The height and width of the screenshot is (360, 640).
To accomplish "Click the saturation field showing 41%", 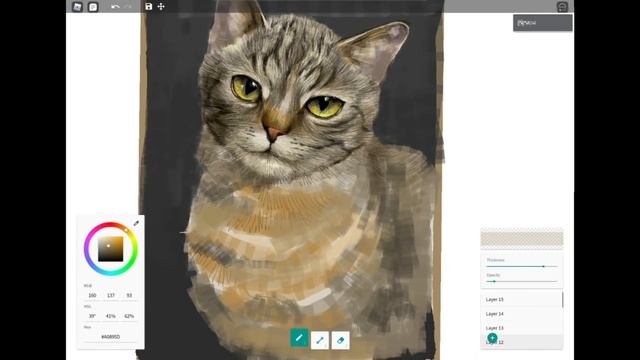I will coord(111,316).
